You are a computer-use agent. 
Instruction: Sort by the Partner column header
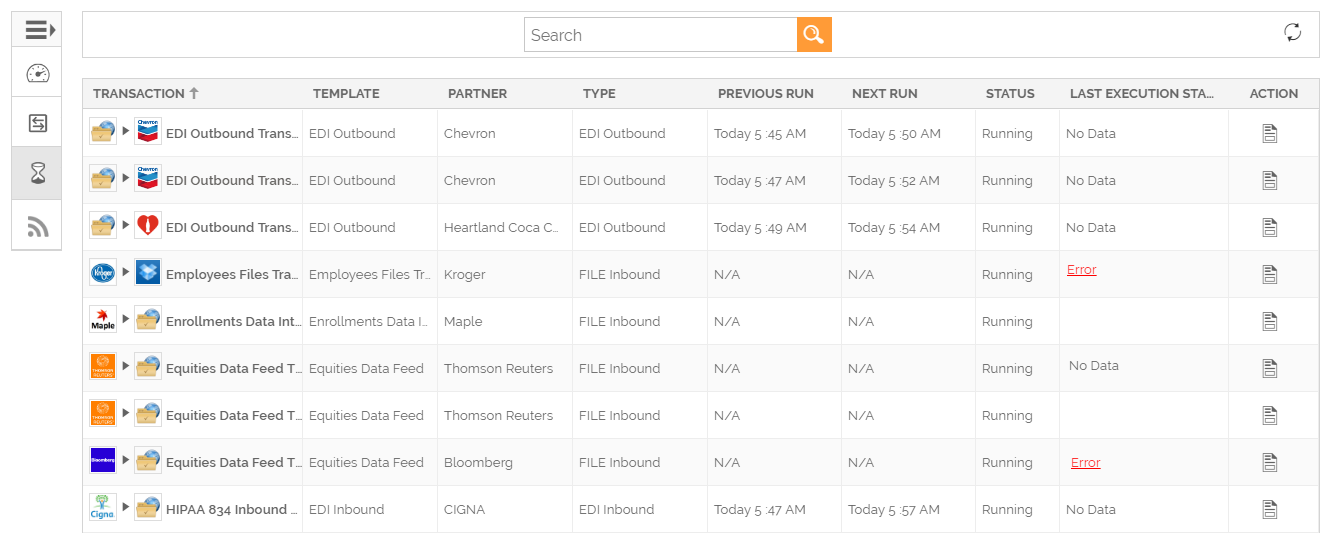(477, 93)
